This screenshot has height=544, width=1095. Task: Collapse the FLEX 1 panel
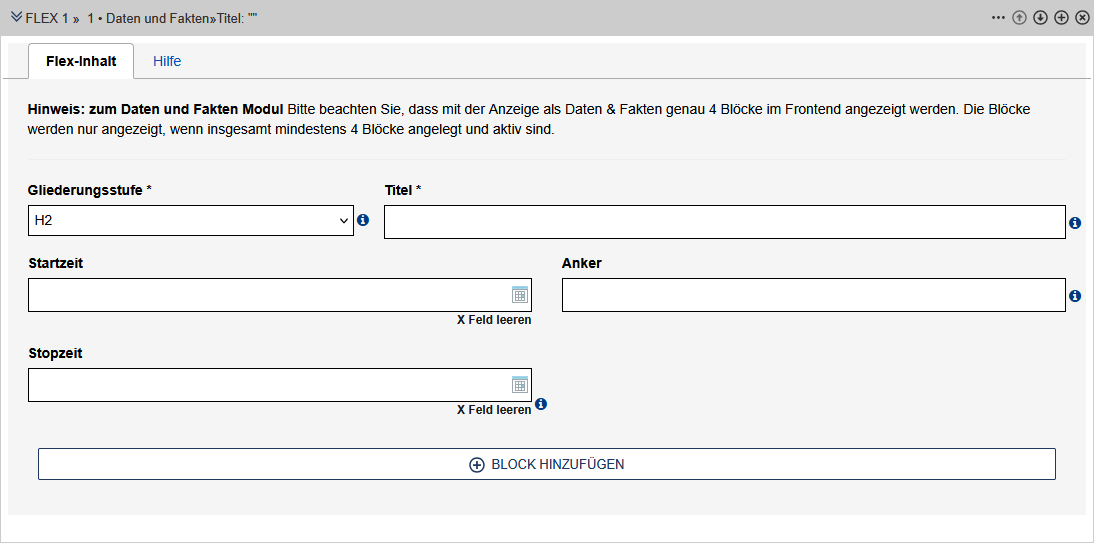tap(16, 18)
